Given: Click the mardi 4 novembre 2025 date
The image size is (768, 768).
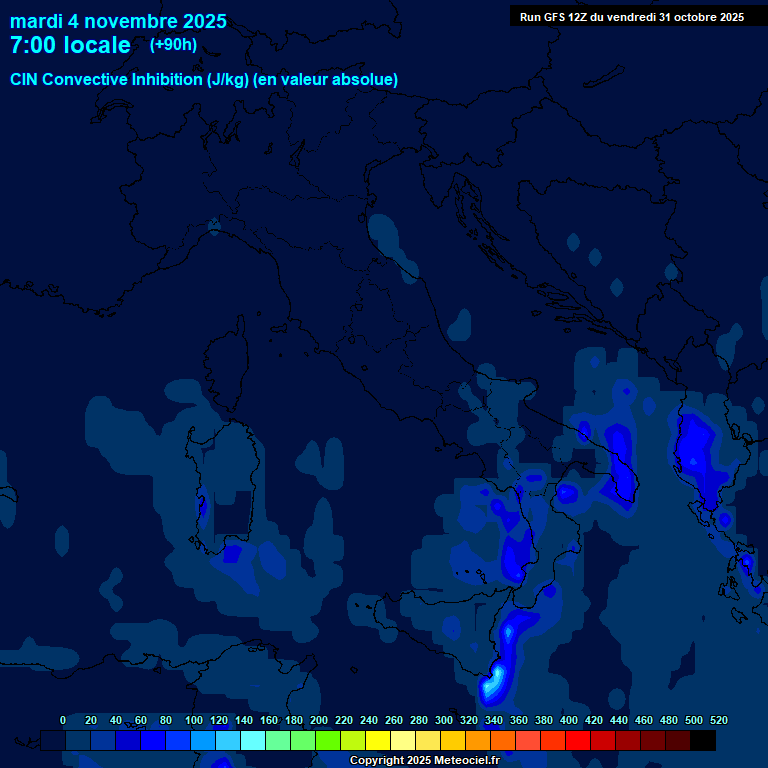Looking at the screenshot, I should 118,21.
